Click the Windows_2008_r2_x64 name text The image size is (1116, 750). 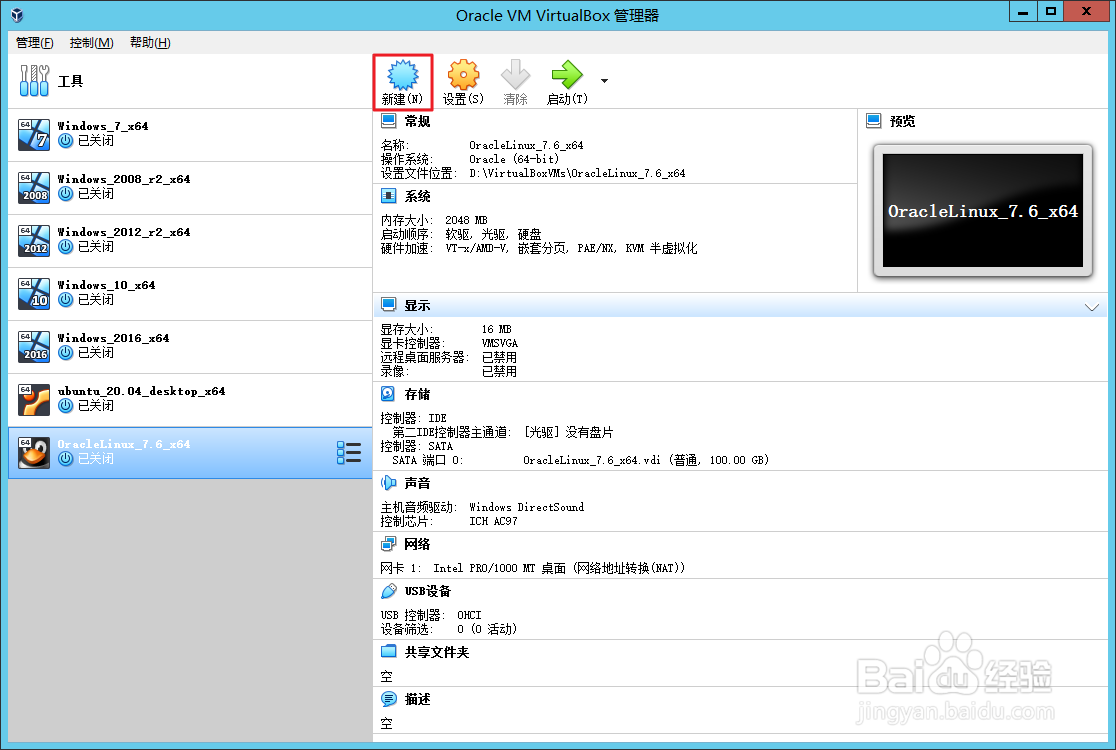tap(124, 179)
